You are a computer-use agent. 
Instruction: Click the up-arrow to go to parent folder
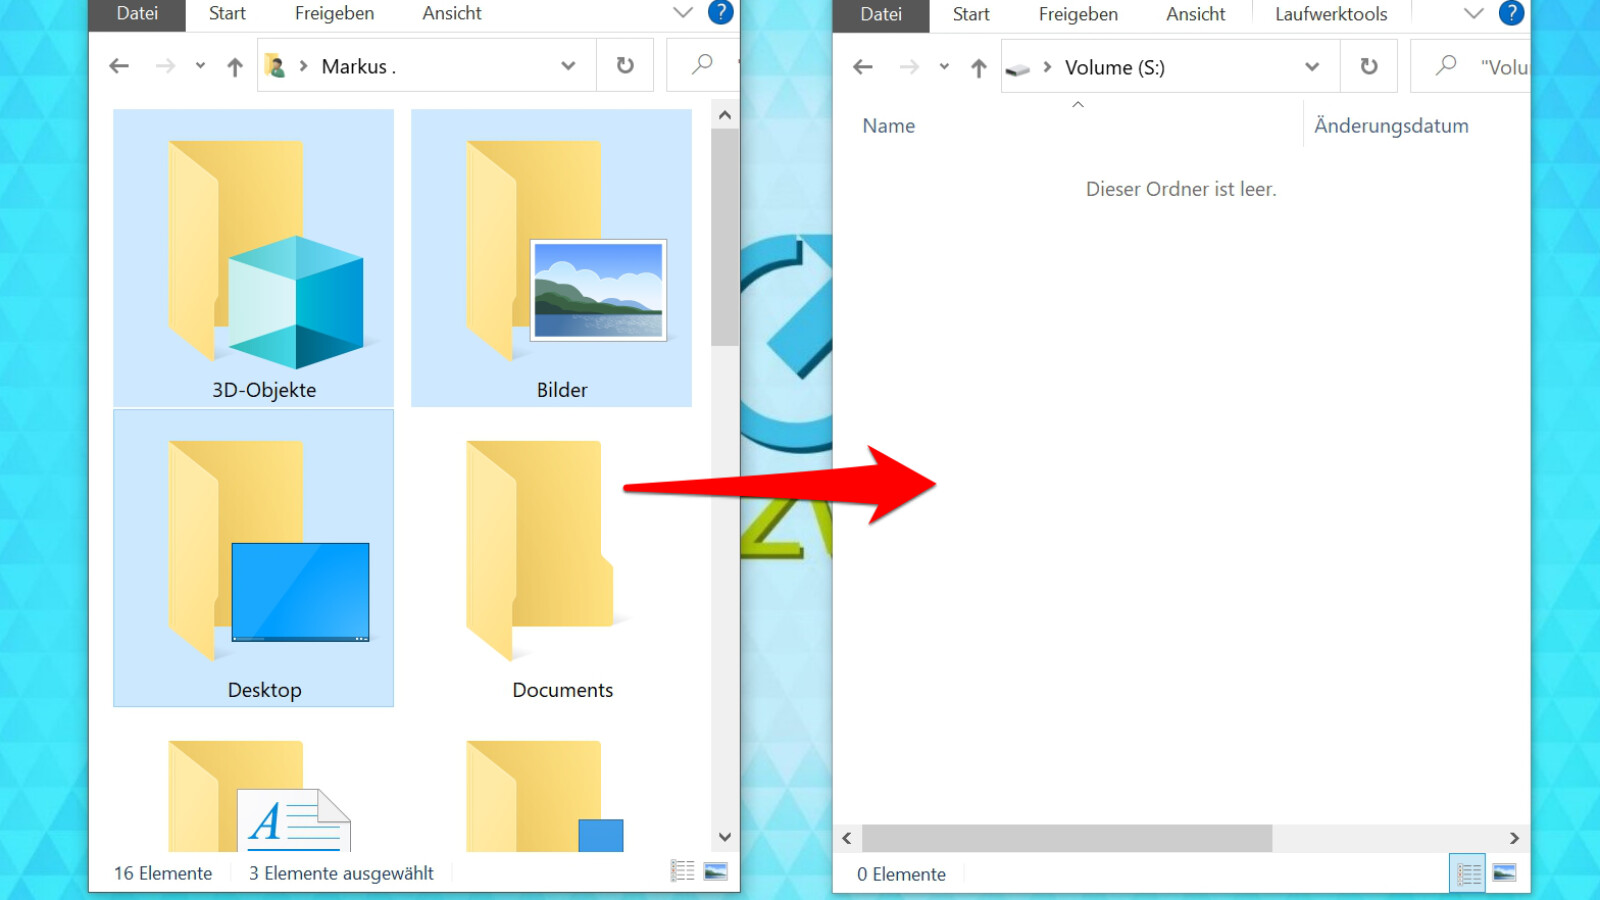point(234,66)
